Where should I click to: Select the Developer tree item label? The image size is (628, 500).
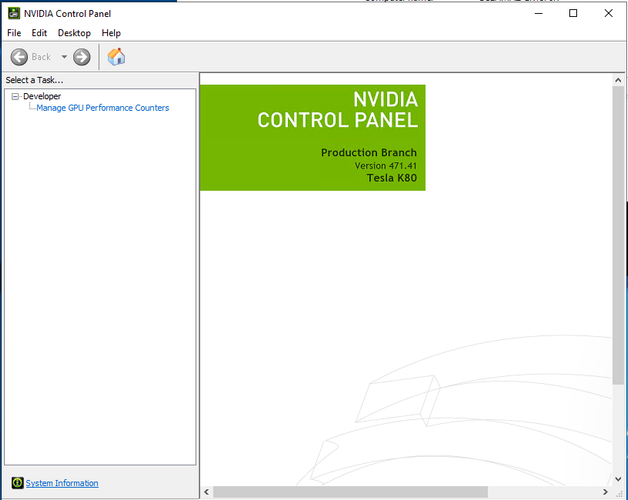pyautogui.click(x=42, y=96)
